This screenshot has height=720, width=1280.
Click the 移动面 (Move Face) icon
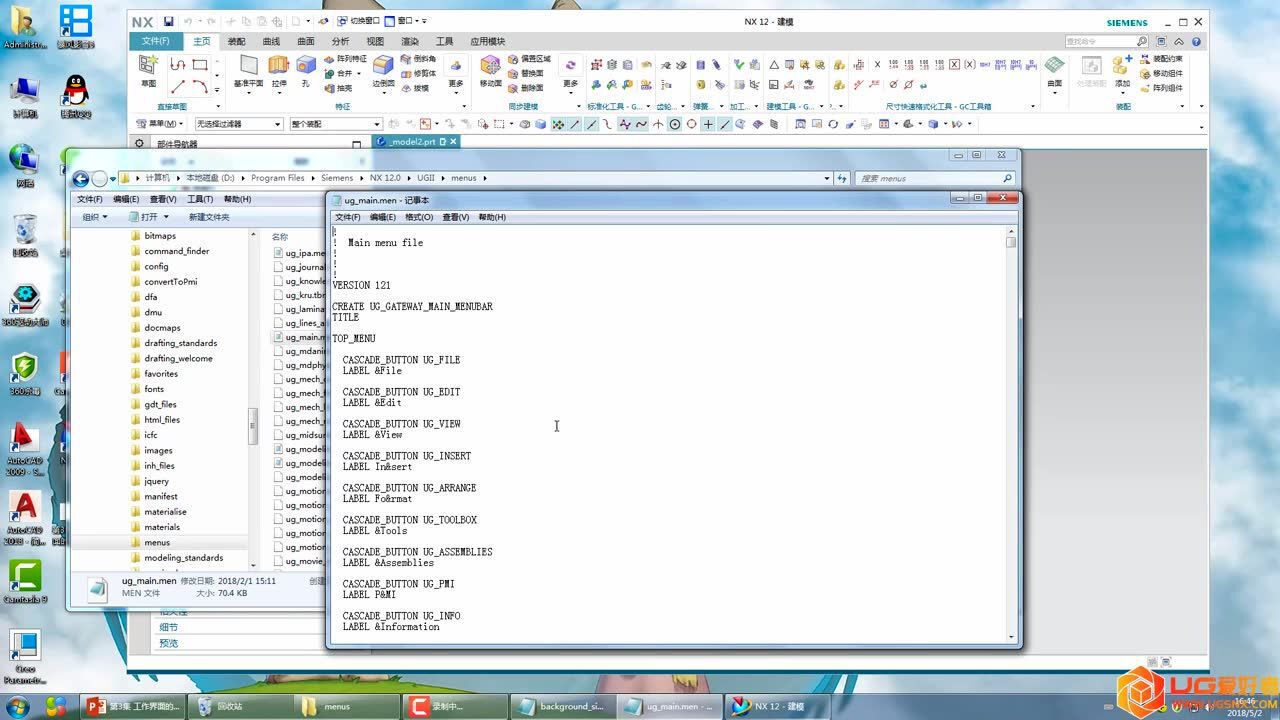coord(490,69)
